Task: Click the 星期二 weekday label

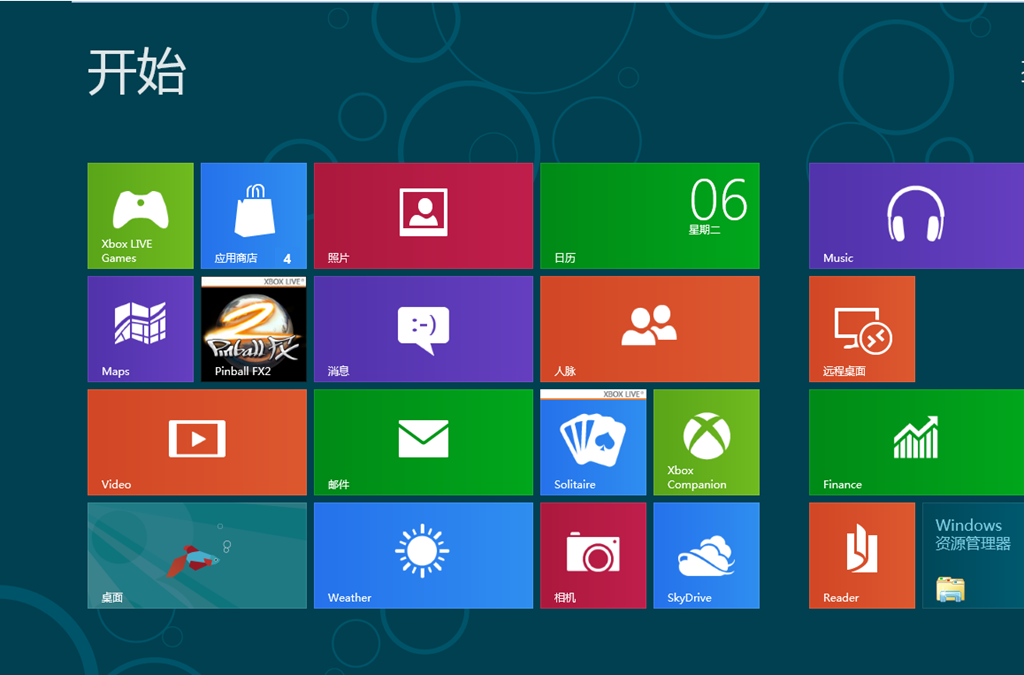Action: 705,230
